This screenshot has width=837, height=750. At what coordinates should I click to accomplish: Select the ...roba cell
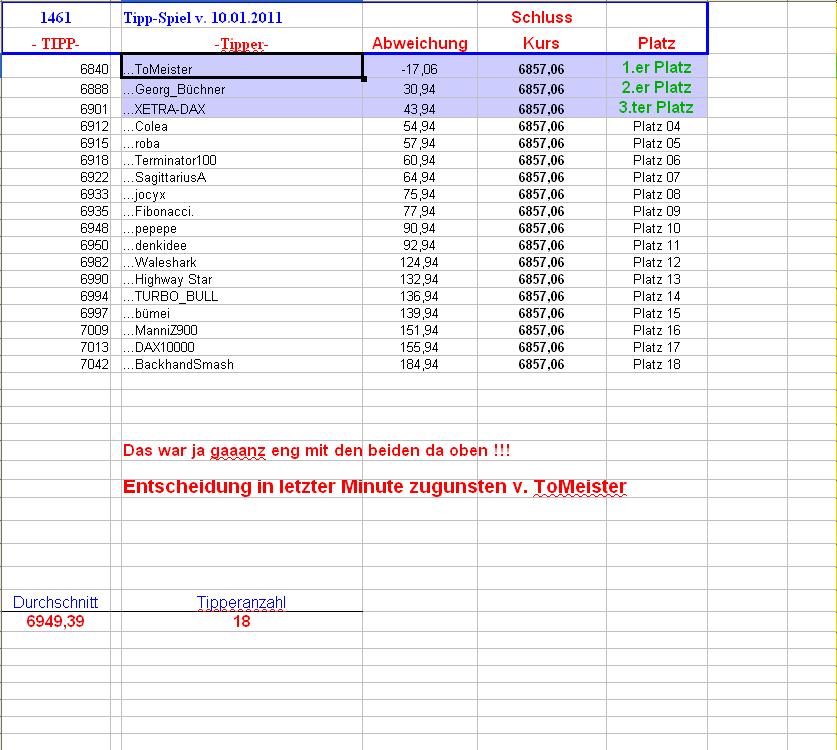pyautogui.click(x=242, y=144)
